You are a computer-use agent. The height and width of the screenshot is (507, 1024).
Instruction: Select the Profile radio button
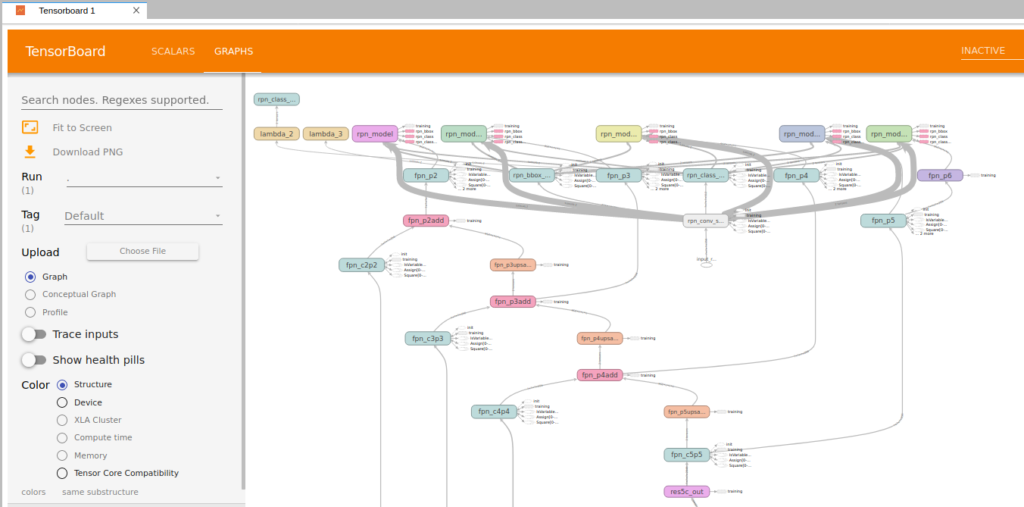click(30, 312)
